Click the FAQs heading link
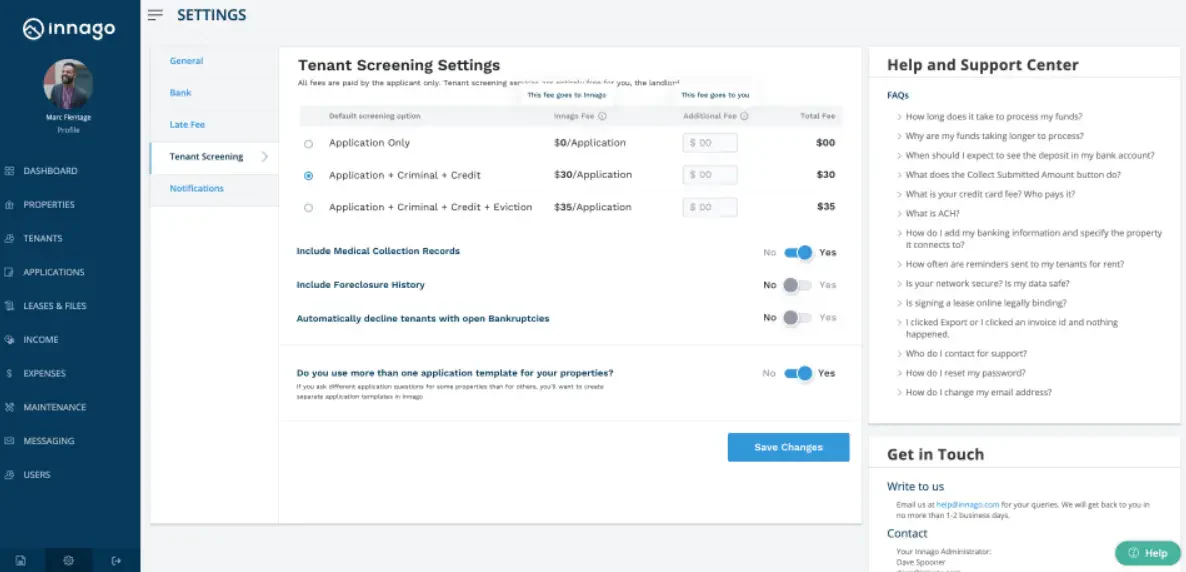This screenshot has height=572, width=1186. click(898, 96)
